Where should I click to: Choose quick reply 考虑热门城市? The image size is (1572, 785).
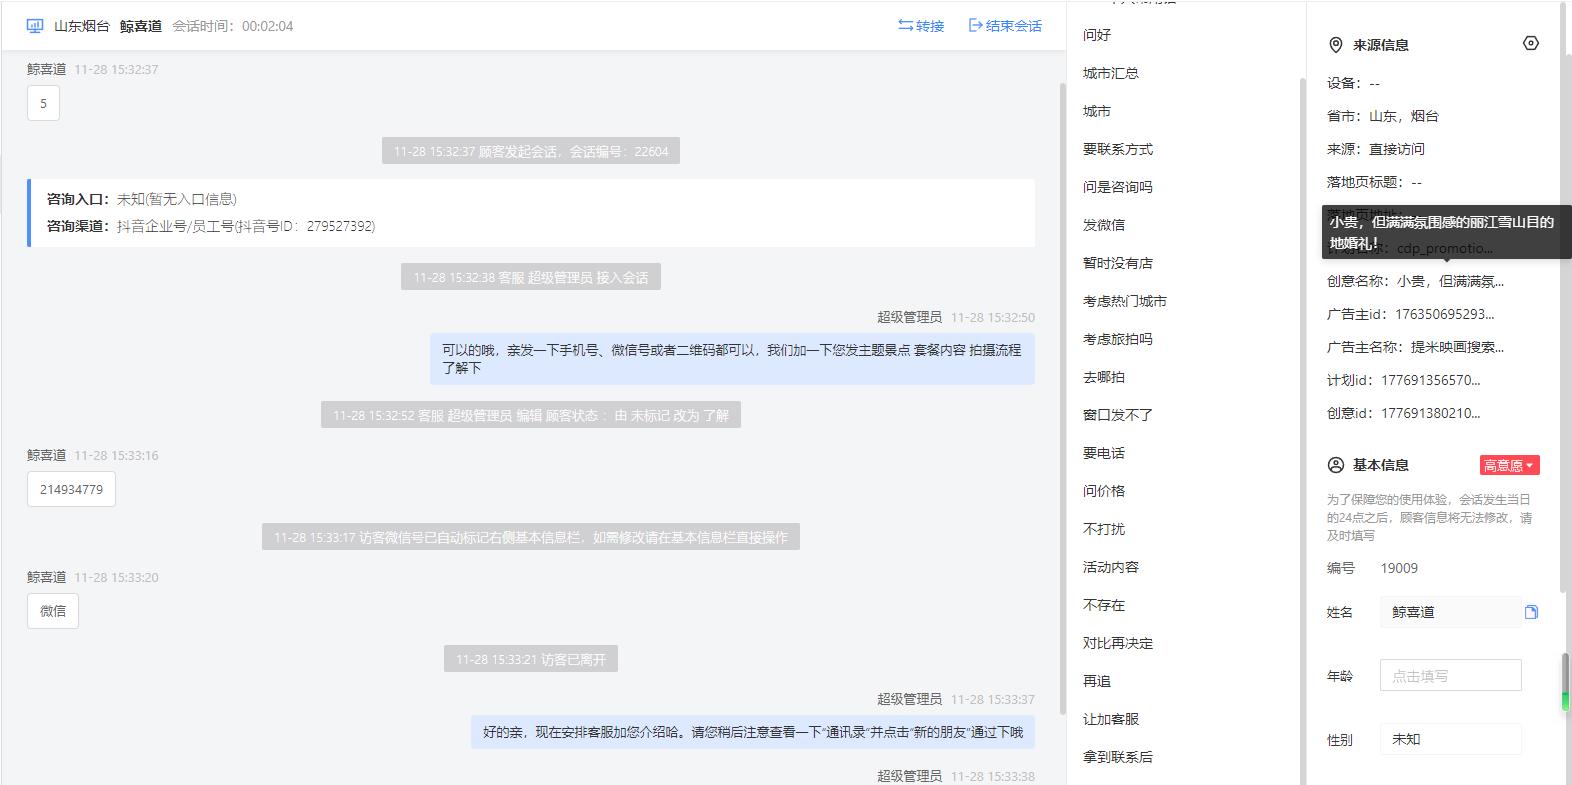[x=1125, y=301]
